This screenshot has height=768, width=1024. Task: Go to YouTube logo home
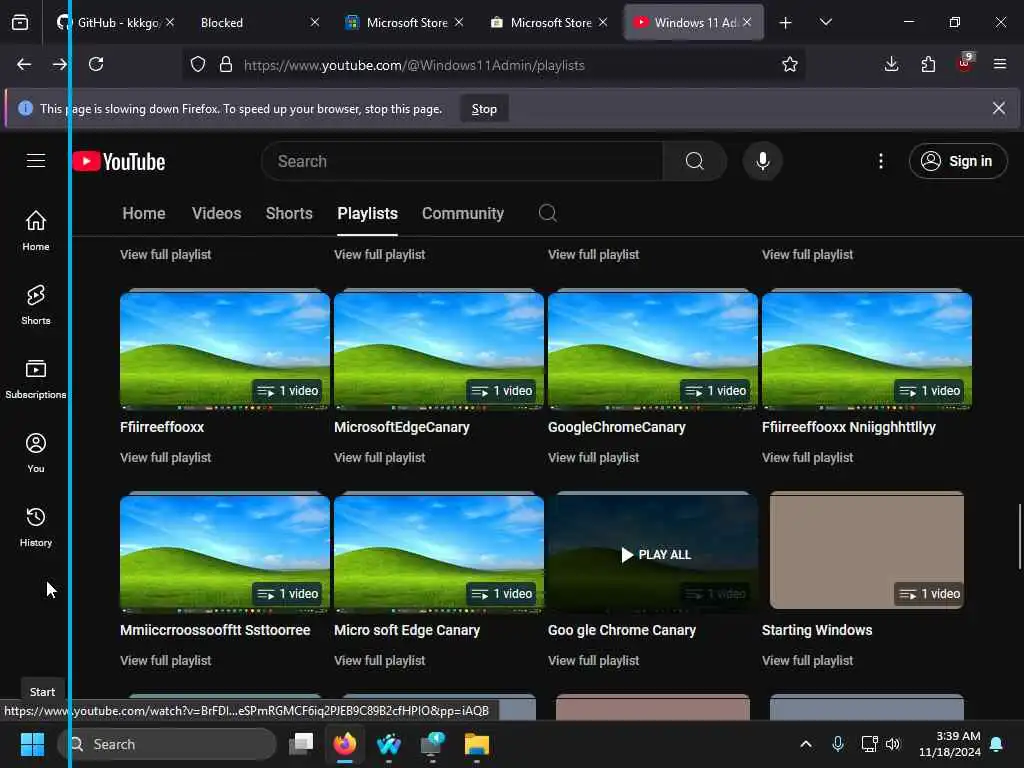click(119, 161)
